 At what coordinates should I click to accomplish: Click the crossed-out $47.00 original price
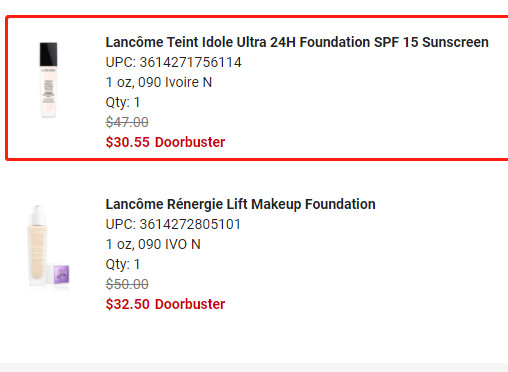[x=127, y=122]
